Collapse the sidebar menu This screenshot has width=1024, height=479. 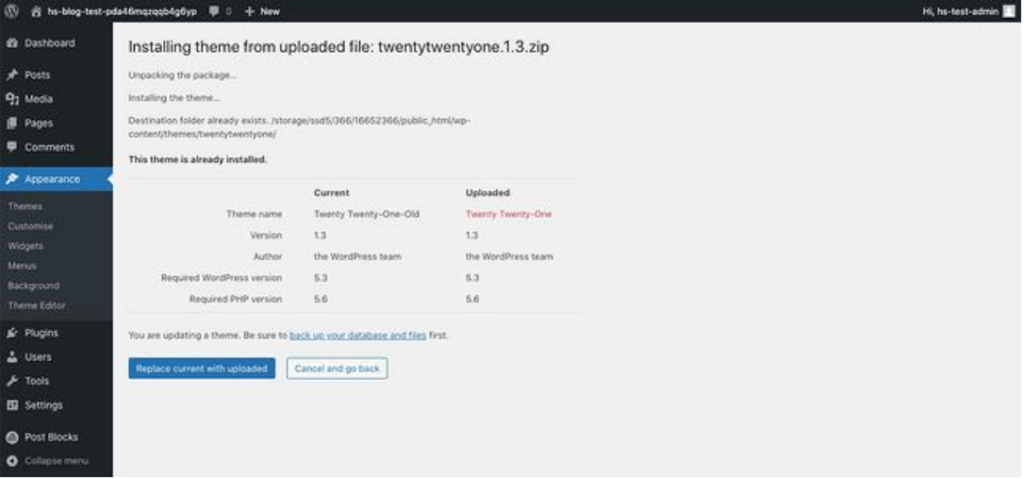(56, 461)
